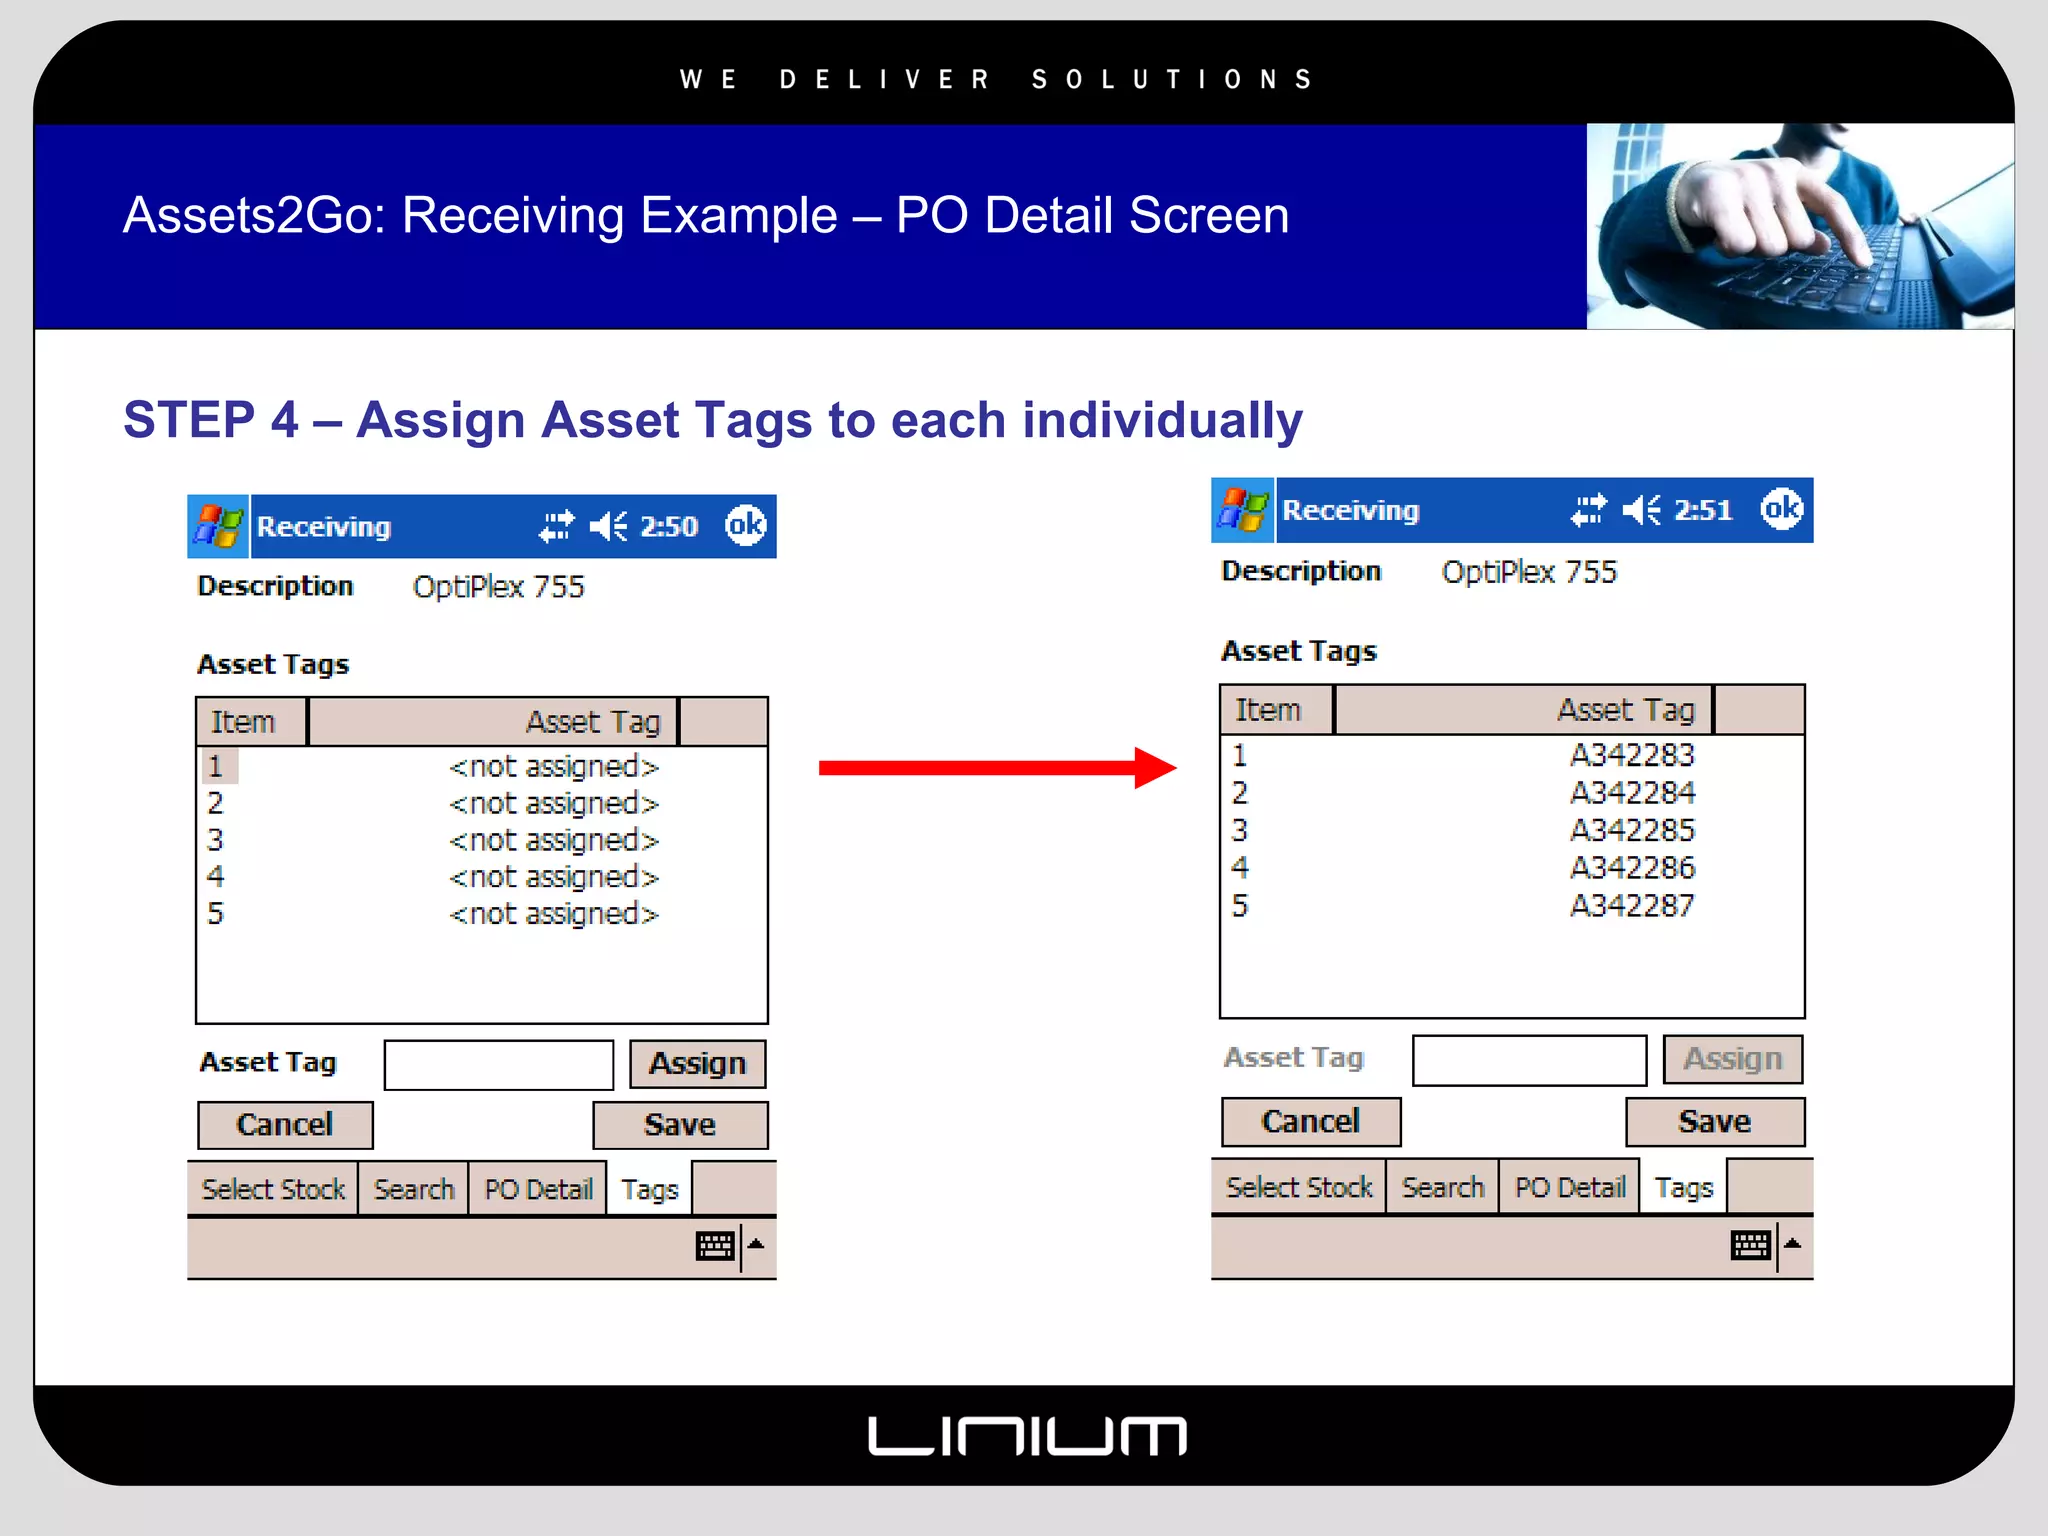Click the Asset Tag column header in the right table

click(1524, 710)
